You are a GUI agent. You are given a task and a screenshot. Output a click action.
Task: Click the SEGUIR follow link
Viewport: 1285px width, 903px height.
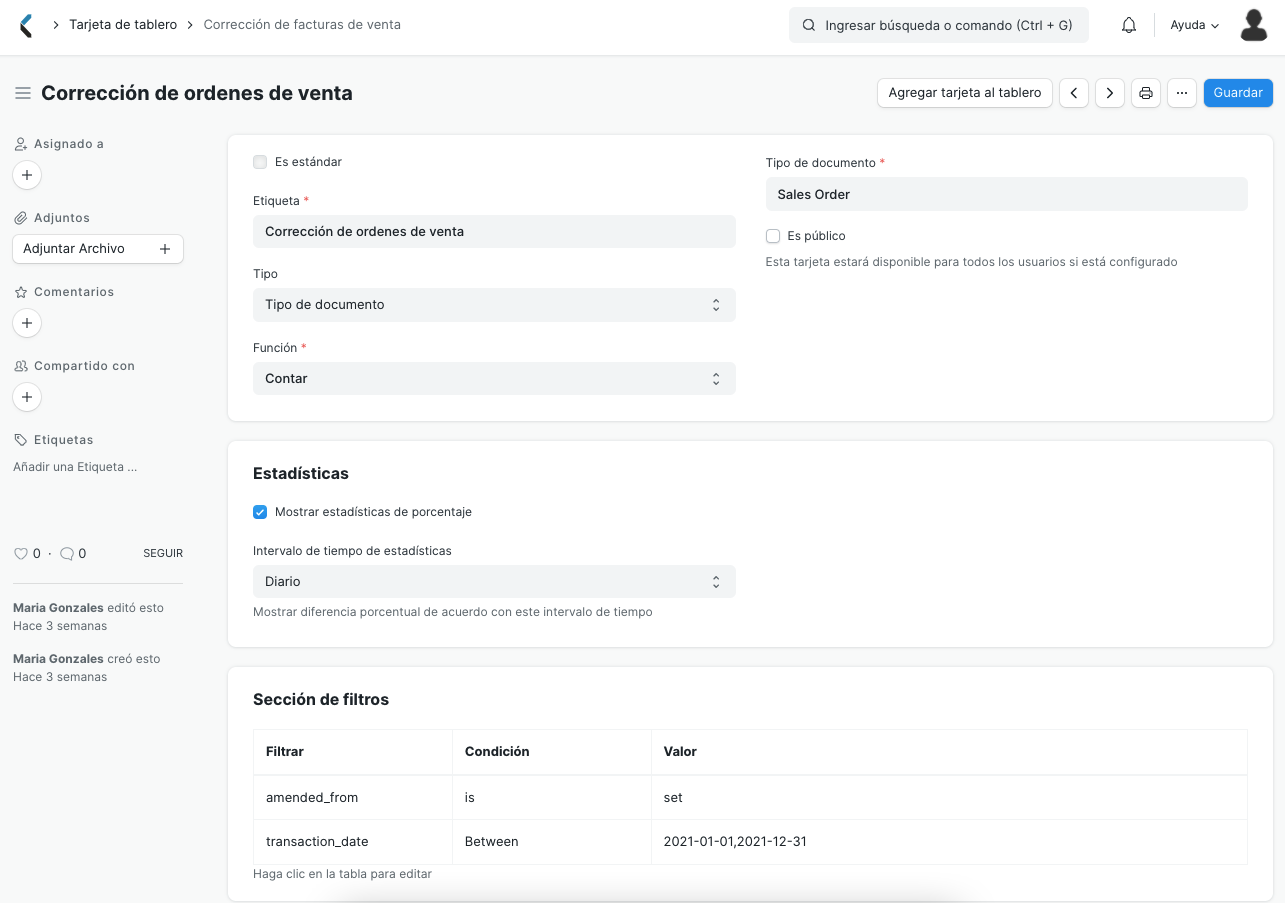pyautogui.click(x=163, y=553)
